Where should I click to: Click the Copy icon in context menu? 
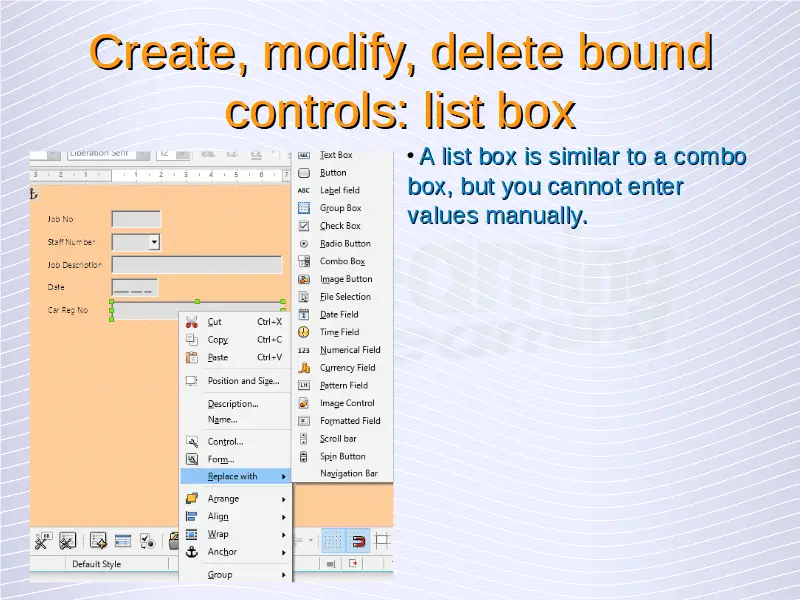click(x=192, y=340)
